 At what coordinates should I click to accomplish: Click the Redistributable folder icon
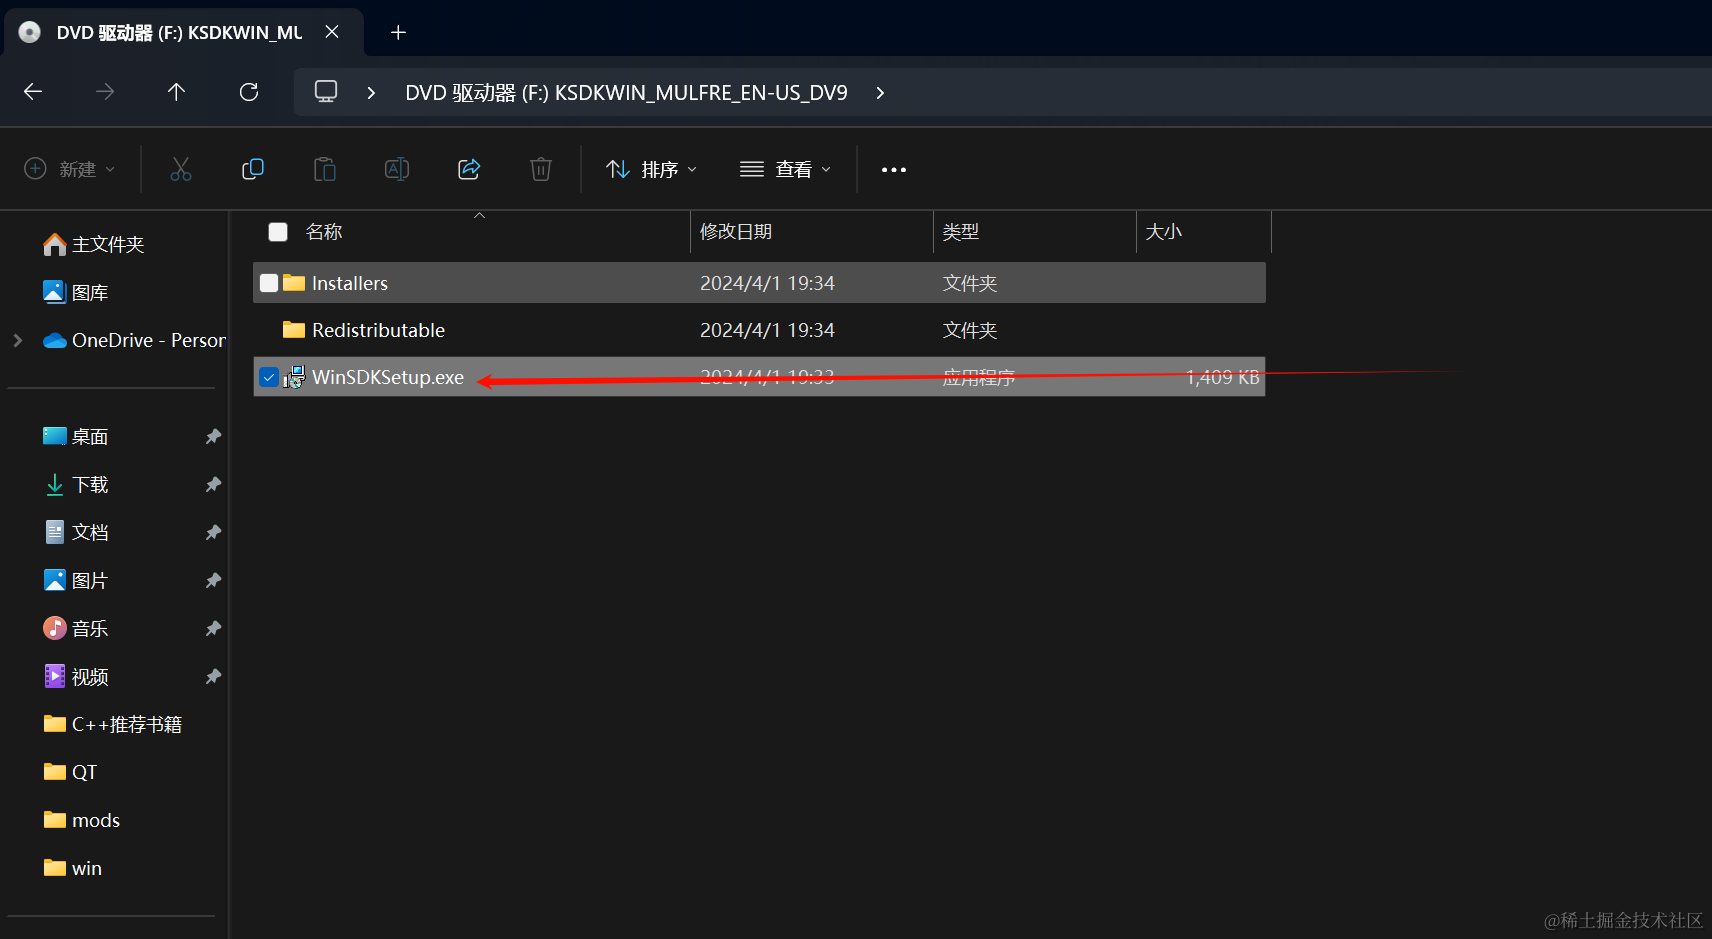(294, 330)
